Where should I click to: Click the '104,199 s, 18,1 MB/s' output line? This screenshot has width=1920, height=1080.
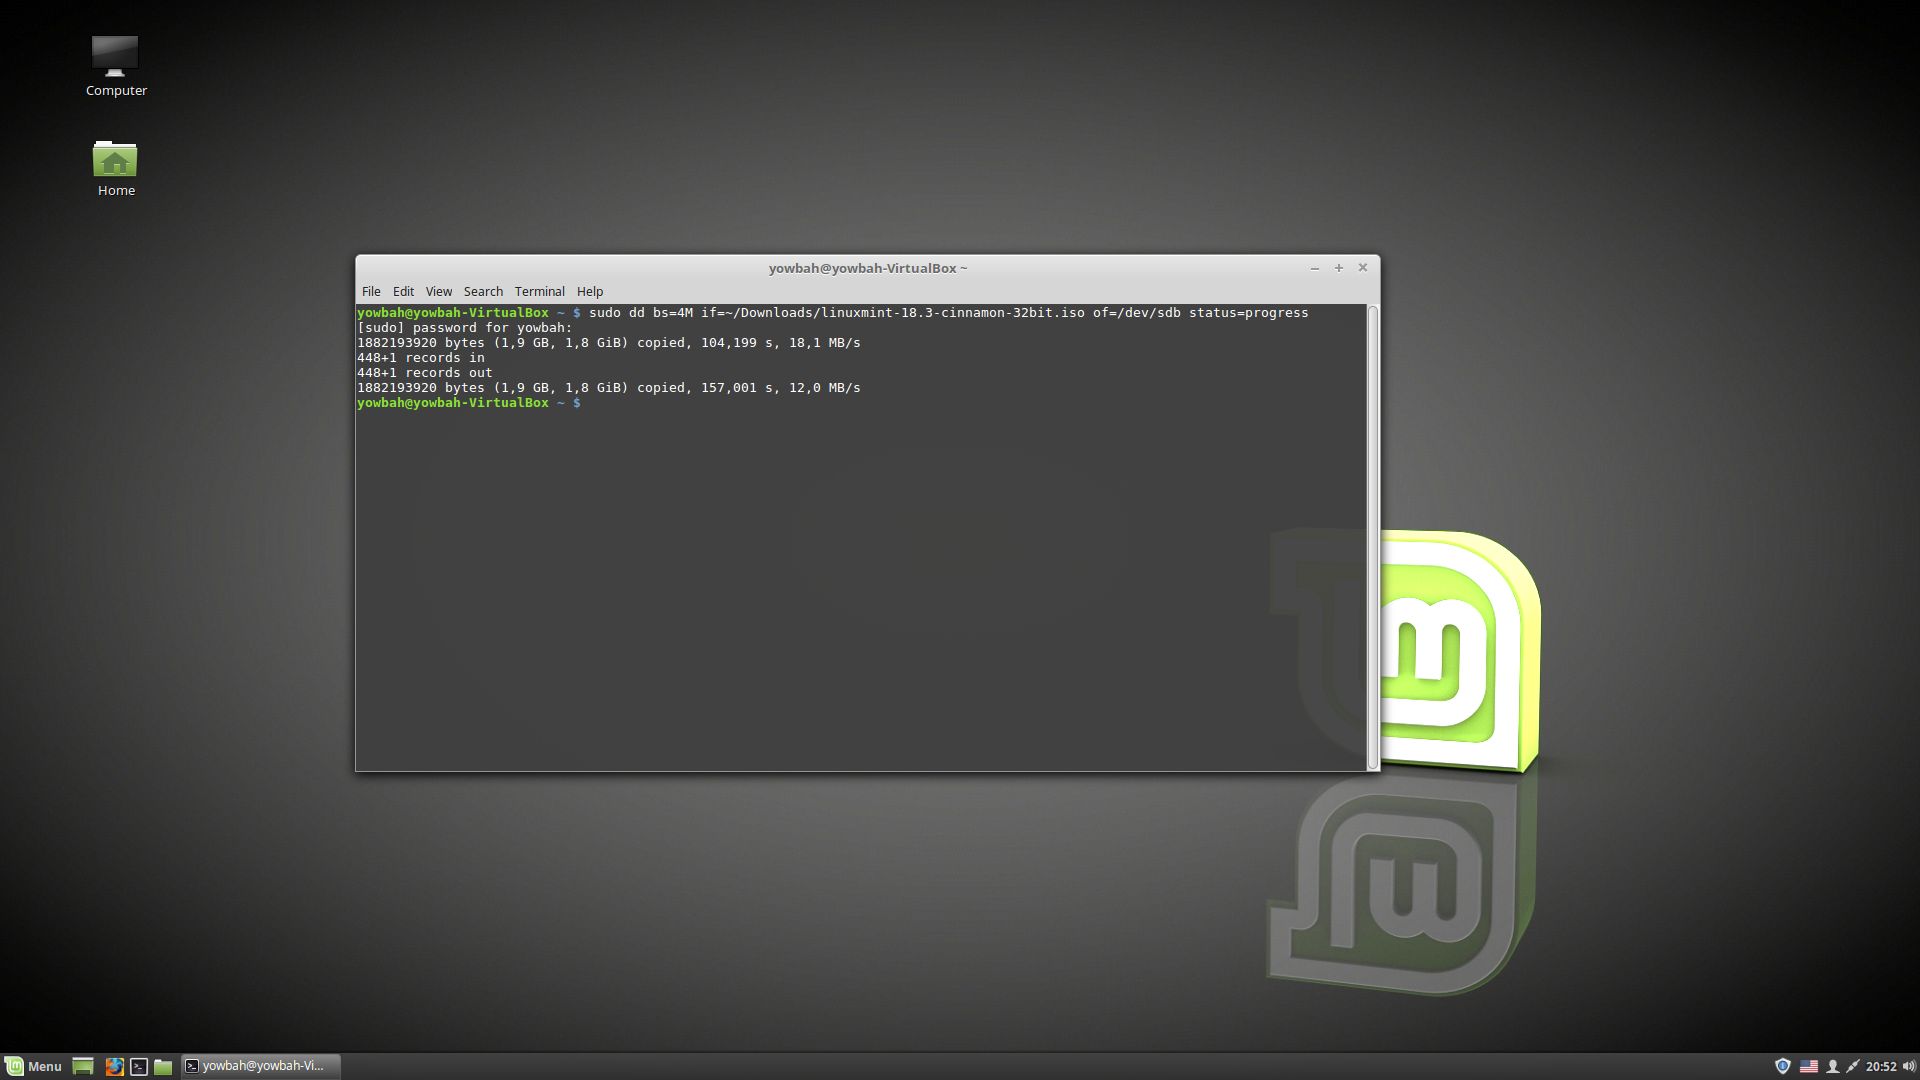[609, 343]
